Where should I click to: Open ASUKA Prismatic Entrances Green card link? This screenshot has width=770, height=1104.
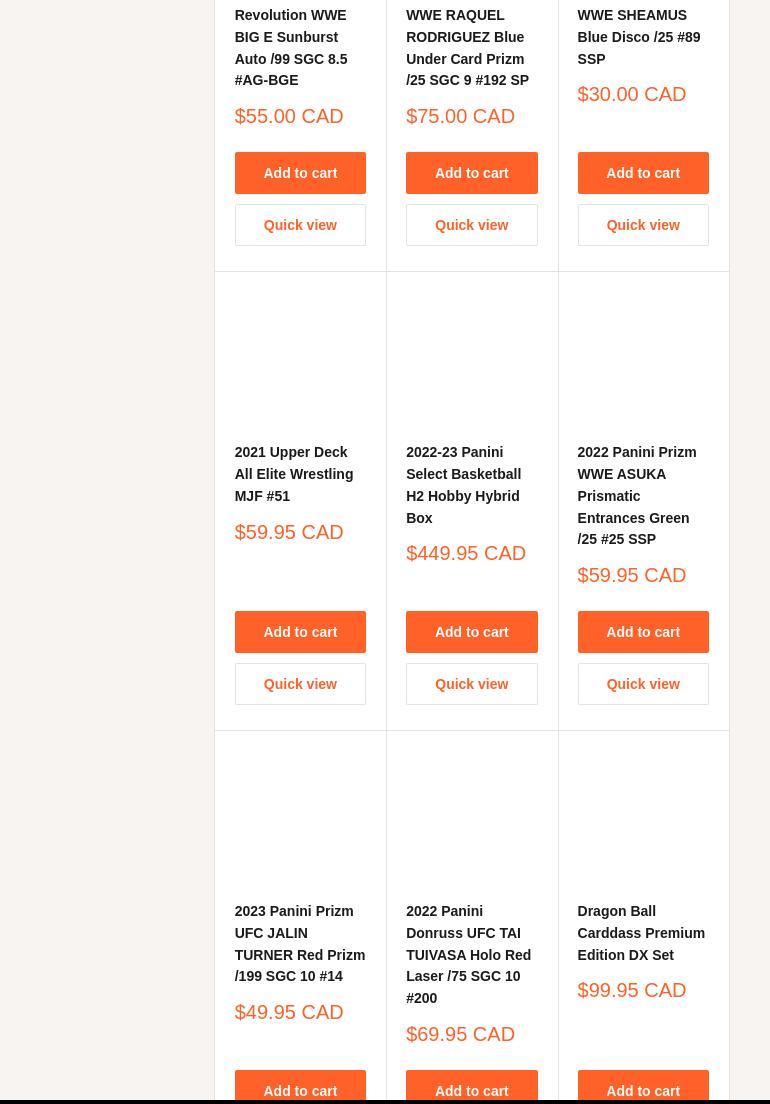tap(636, 495)
